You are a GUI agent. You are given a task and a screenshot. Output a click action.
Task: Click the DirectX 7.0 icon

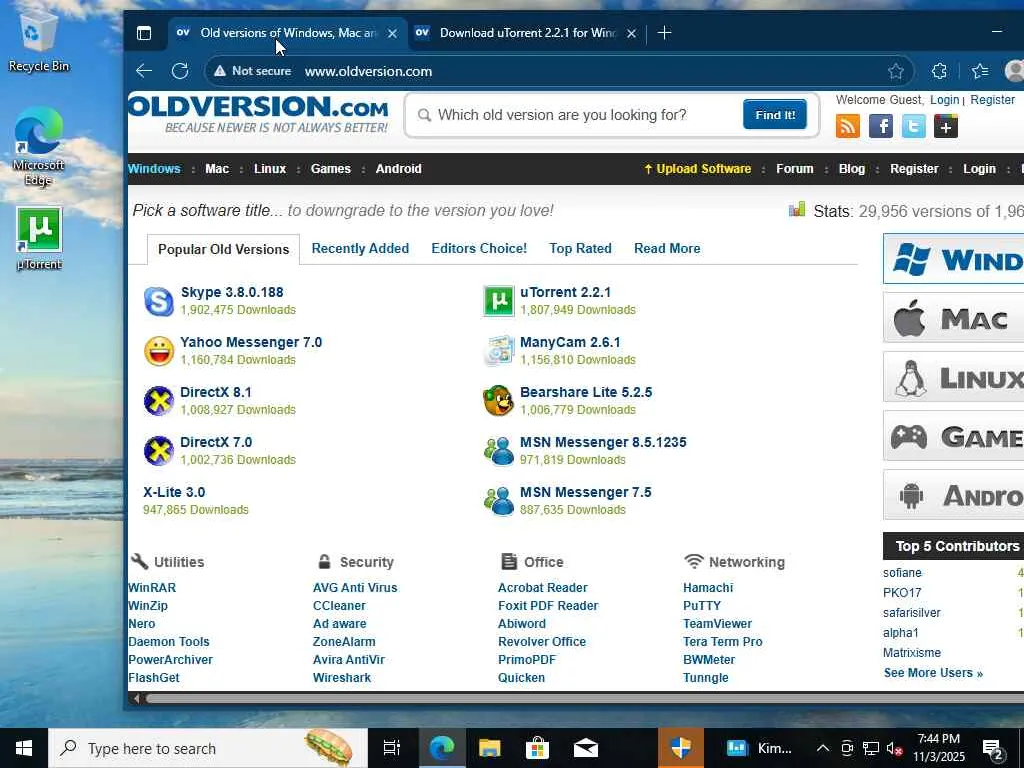coord(159,451)
